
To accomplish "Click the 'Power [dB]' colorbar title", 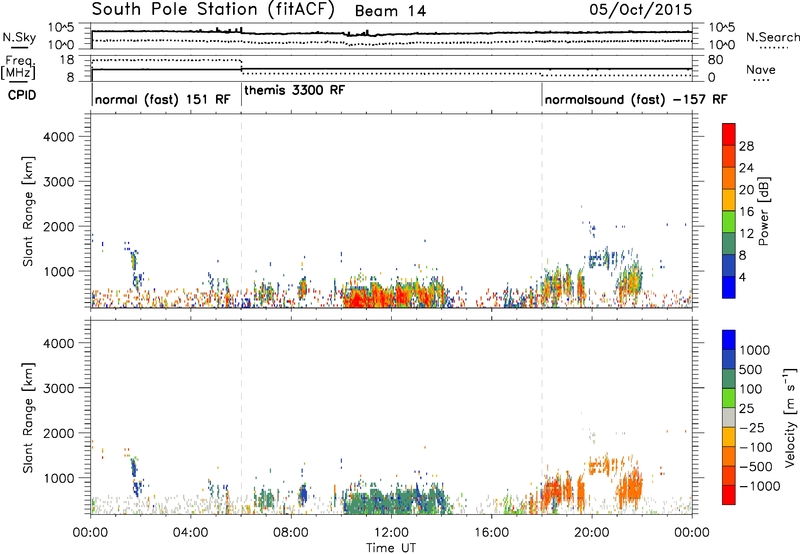I will [763, 211].
